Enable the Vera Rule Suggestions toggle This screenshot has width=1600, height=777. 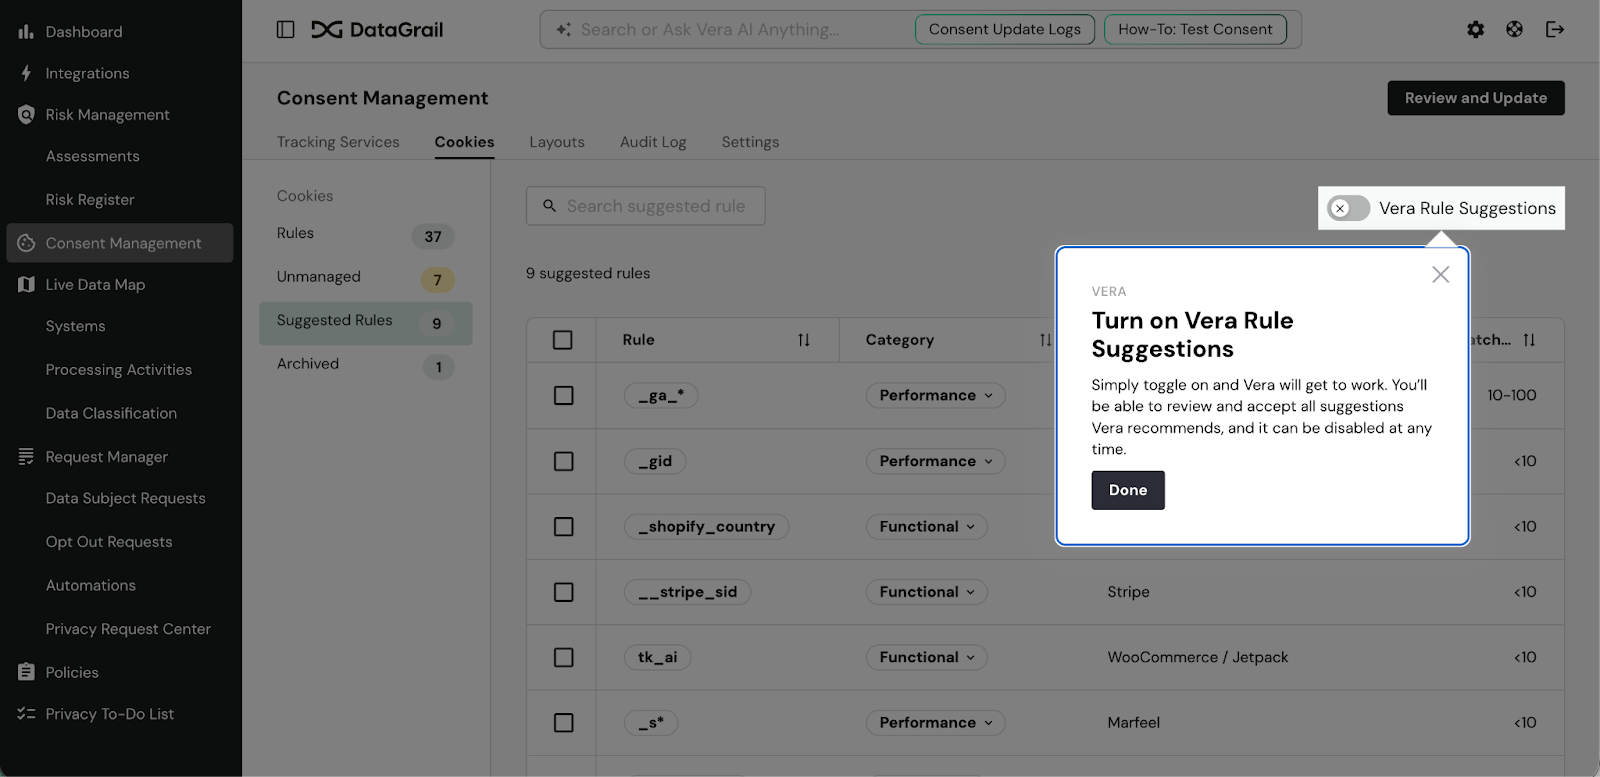pos(1348,208)
